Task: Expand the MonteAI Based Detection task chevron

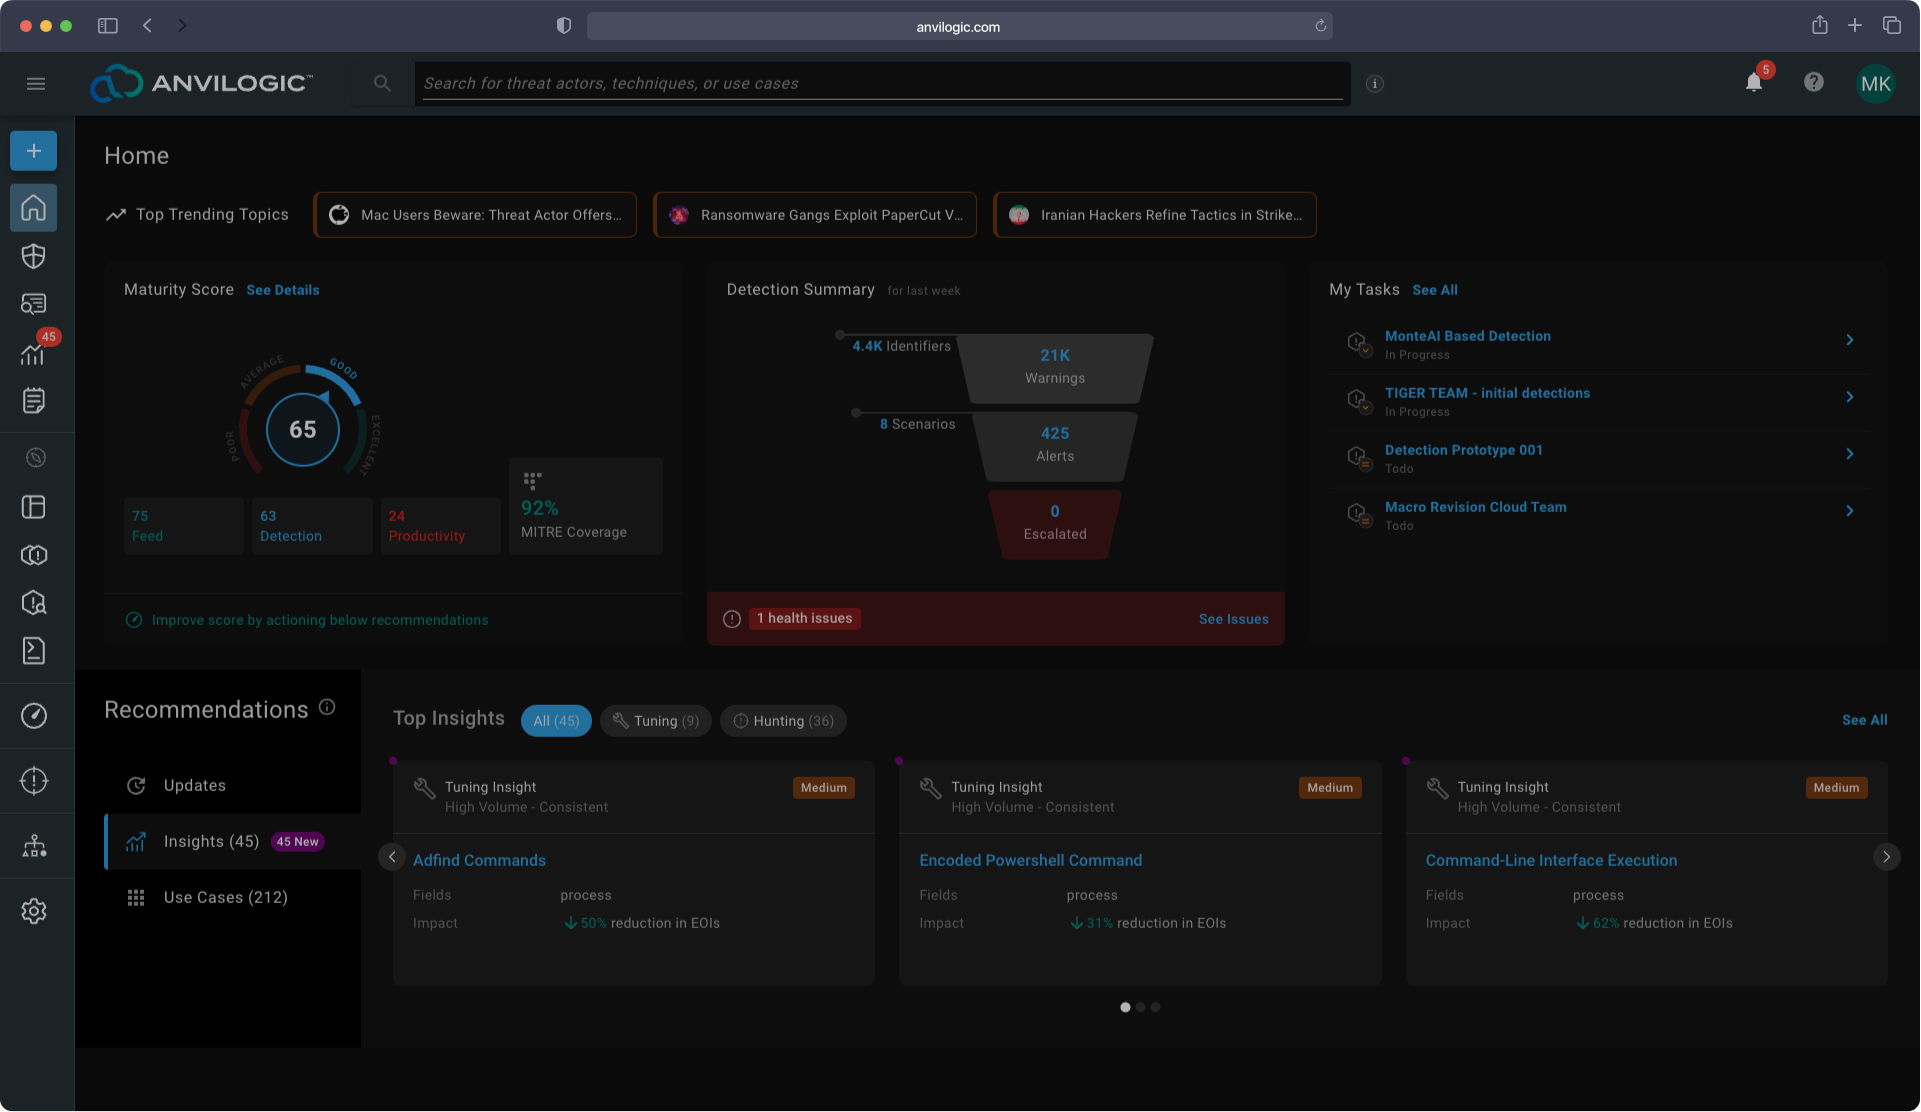Action: click(x=1849, y=340)
